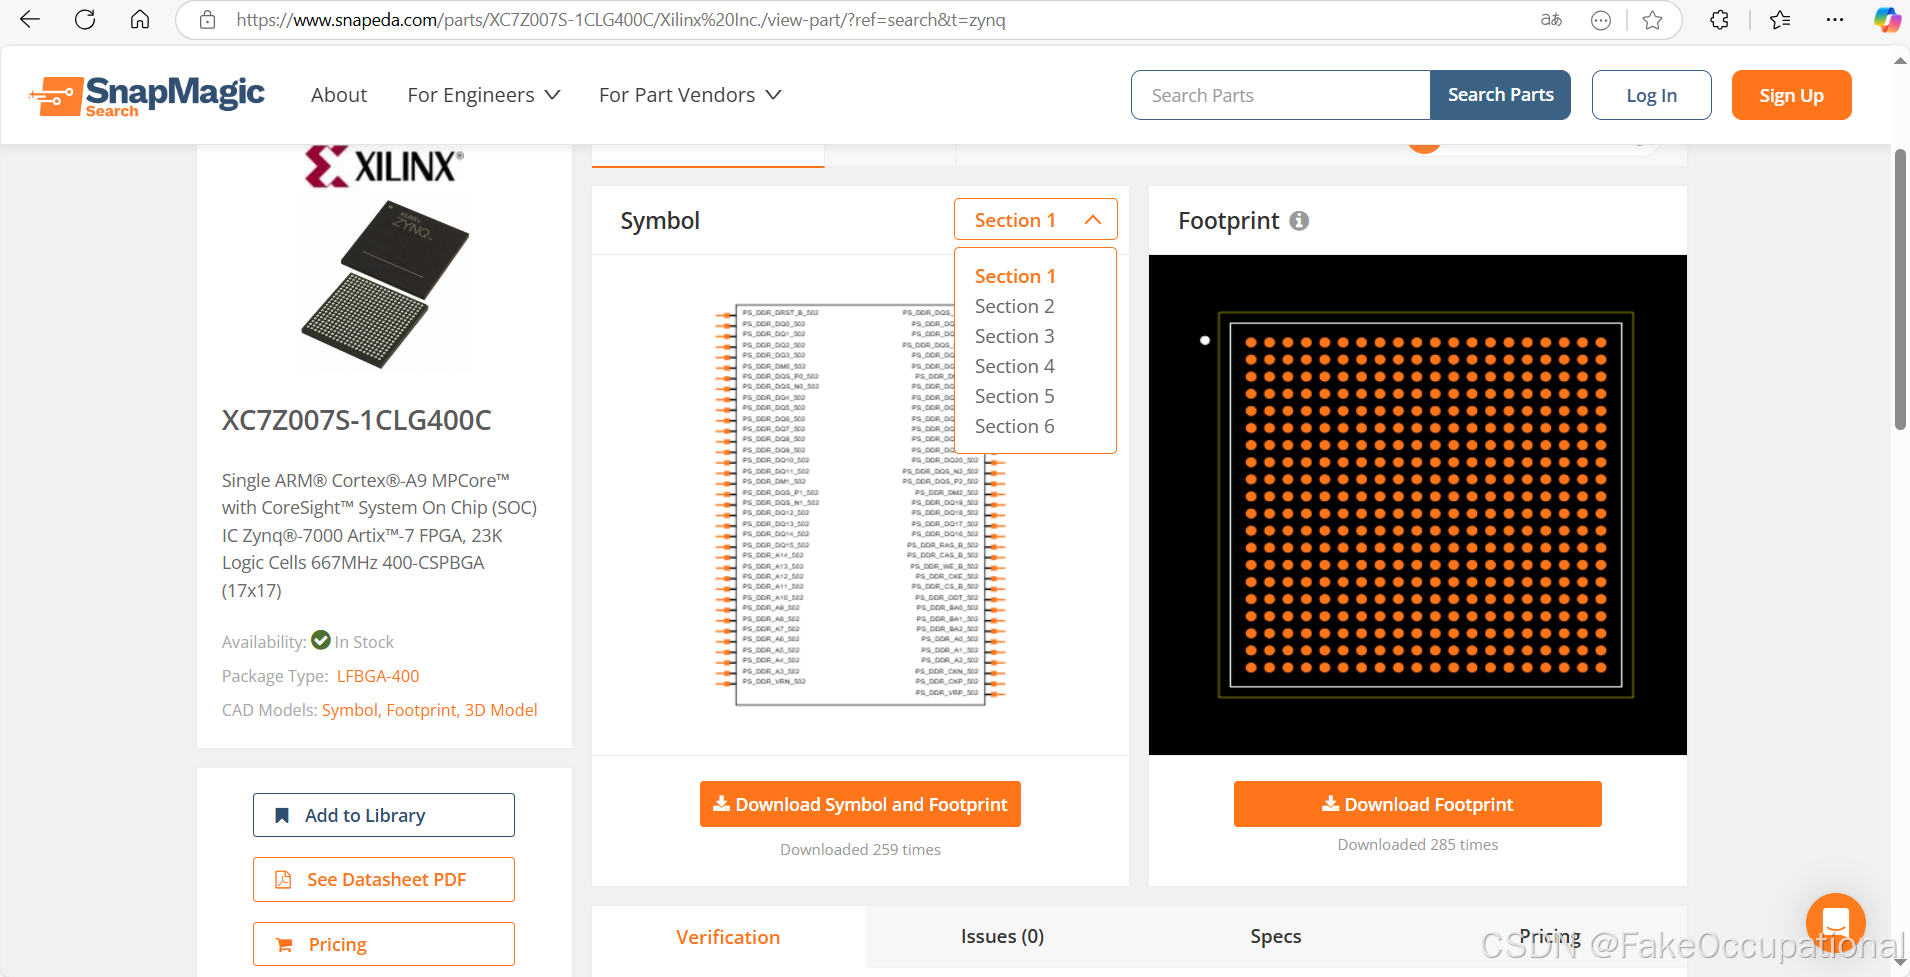
Task: Open the About menu item
Action: 339,95
